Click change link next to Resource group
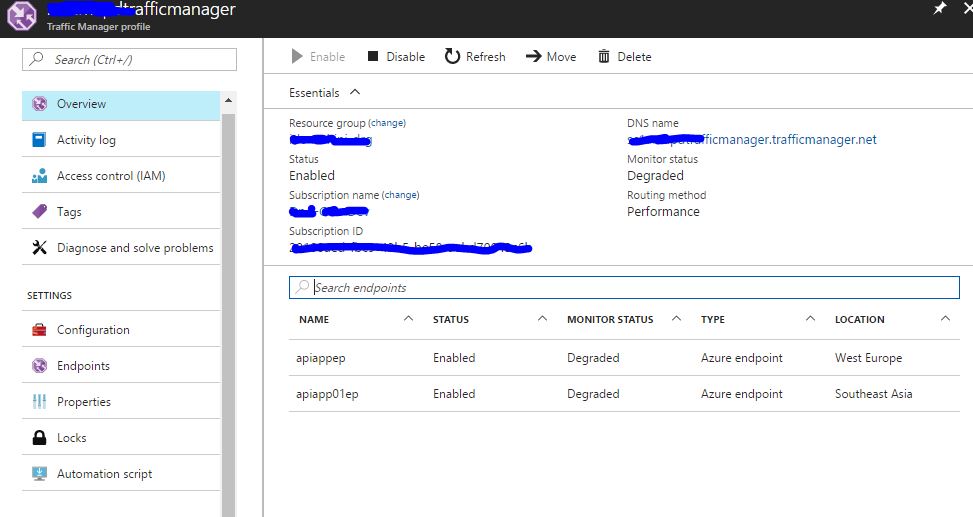The width and height of the screenshot is (973, 517). [x=387, y=123]
